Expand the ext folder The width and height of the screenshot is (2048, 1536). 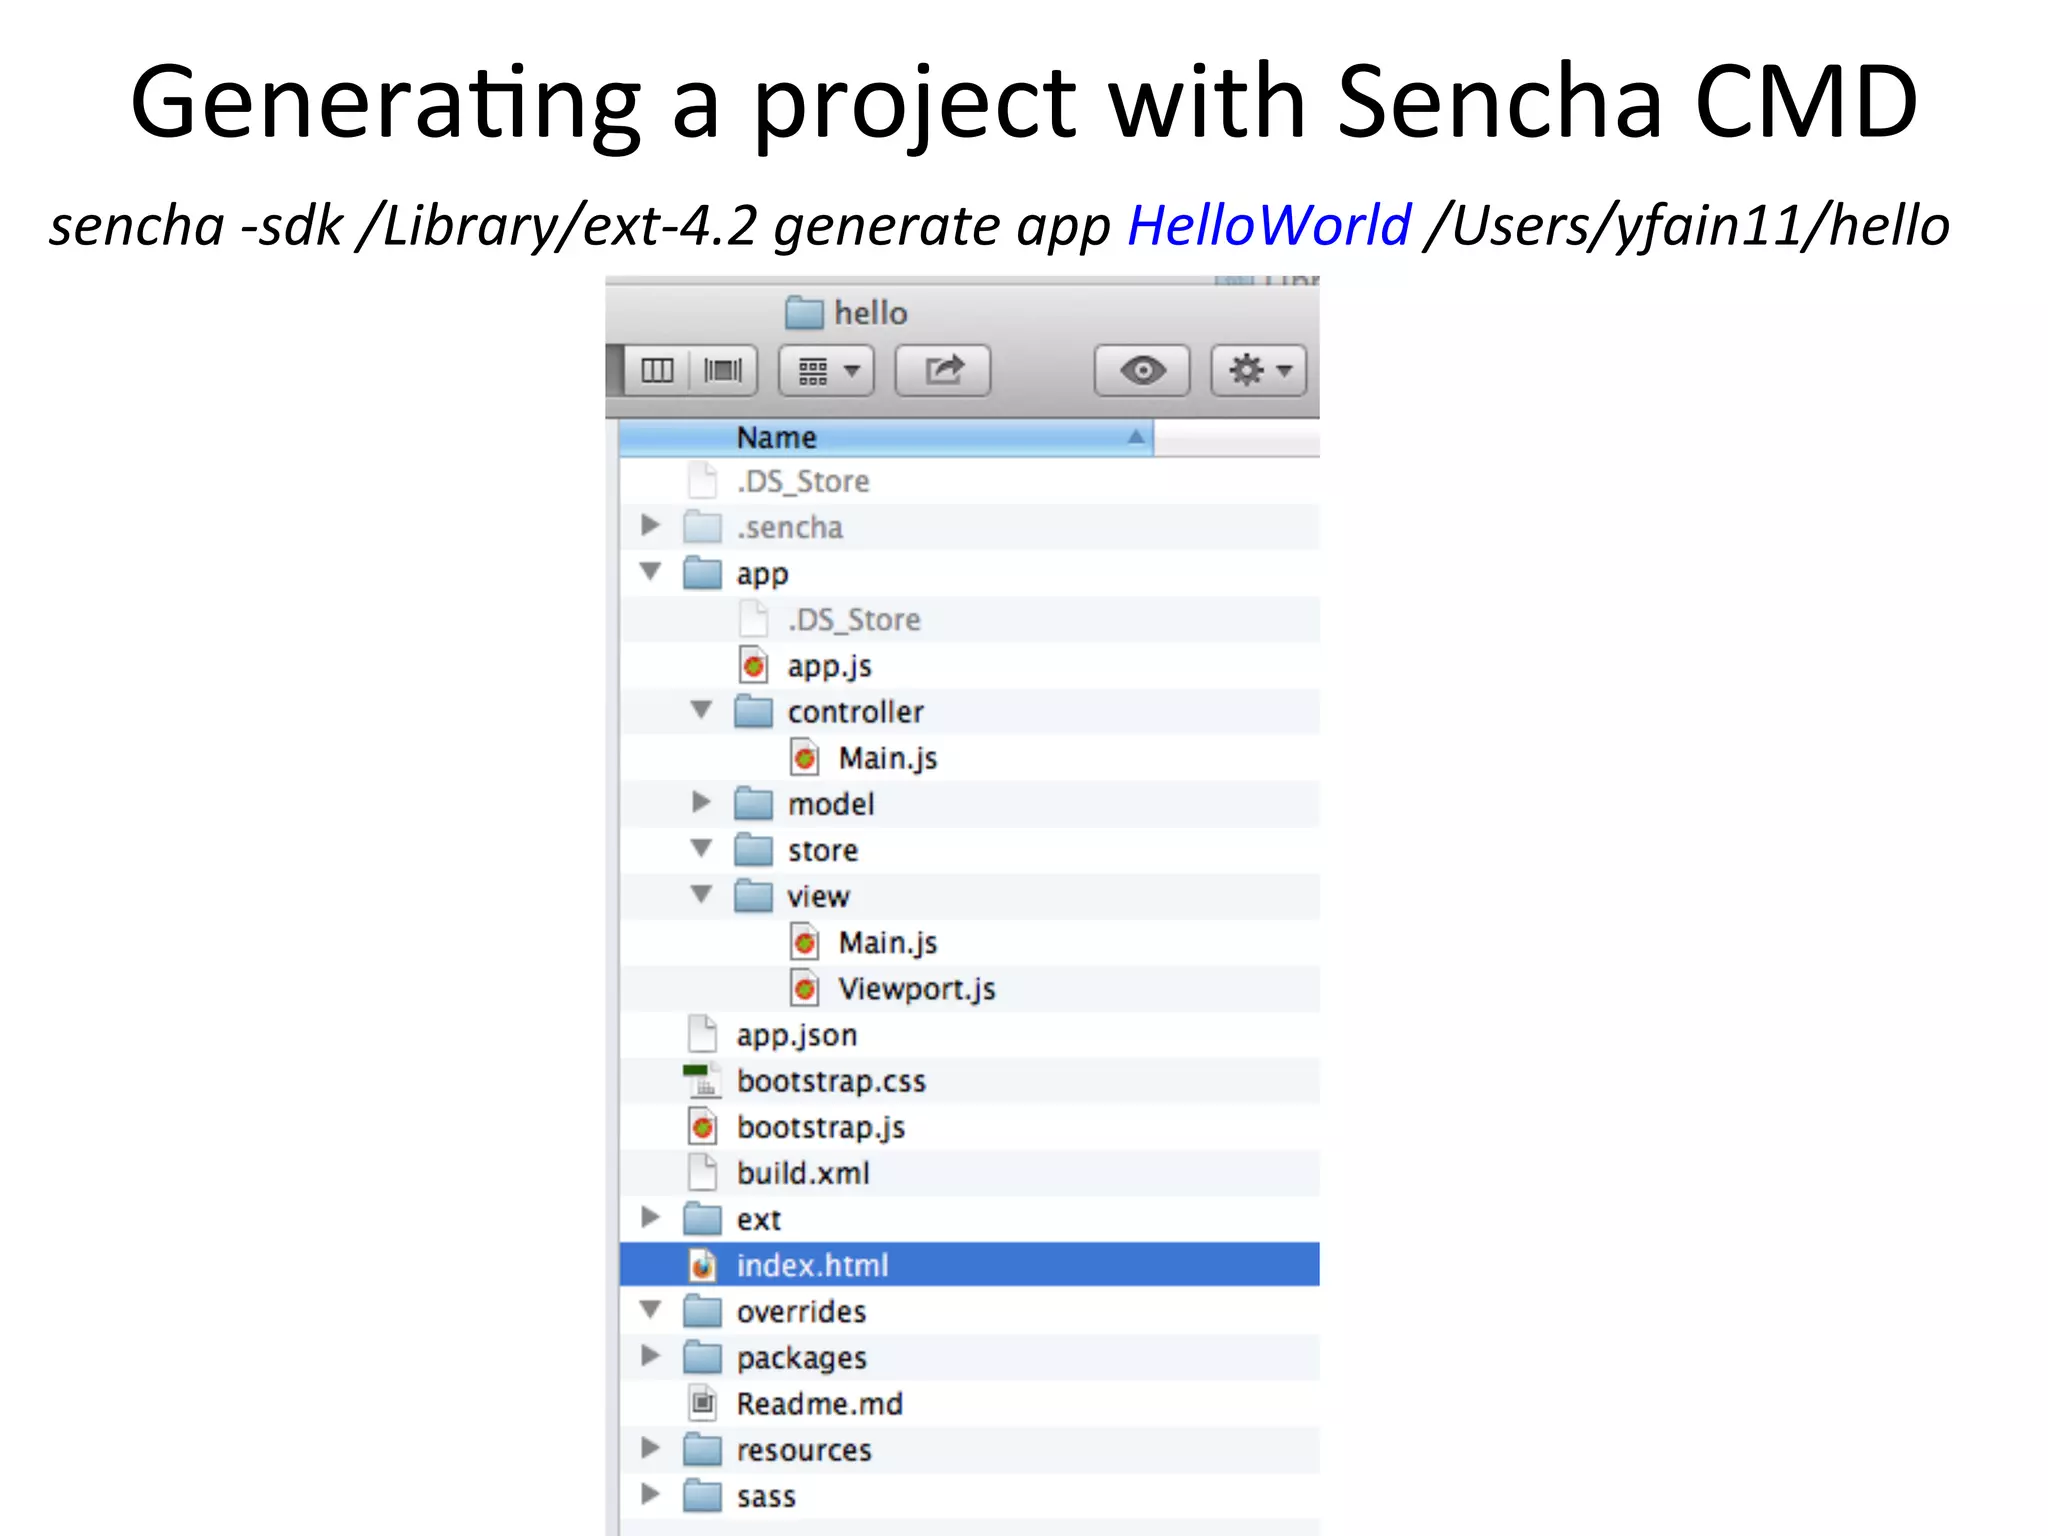[651, 1217]
